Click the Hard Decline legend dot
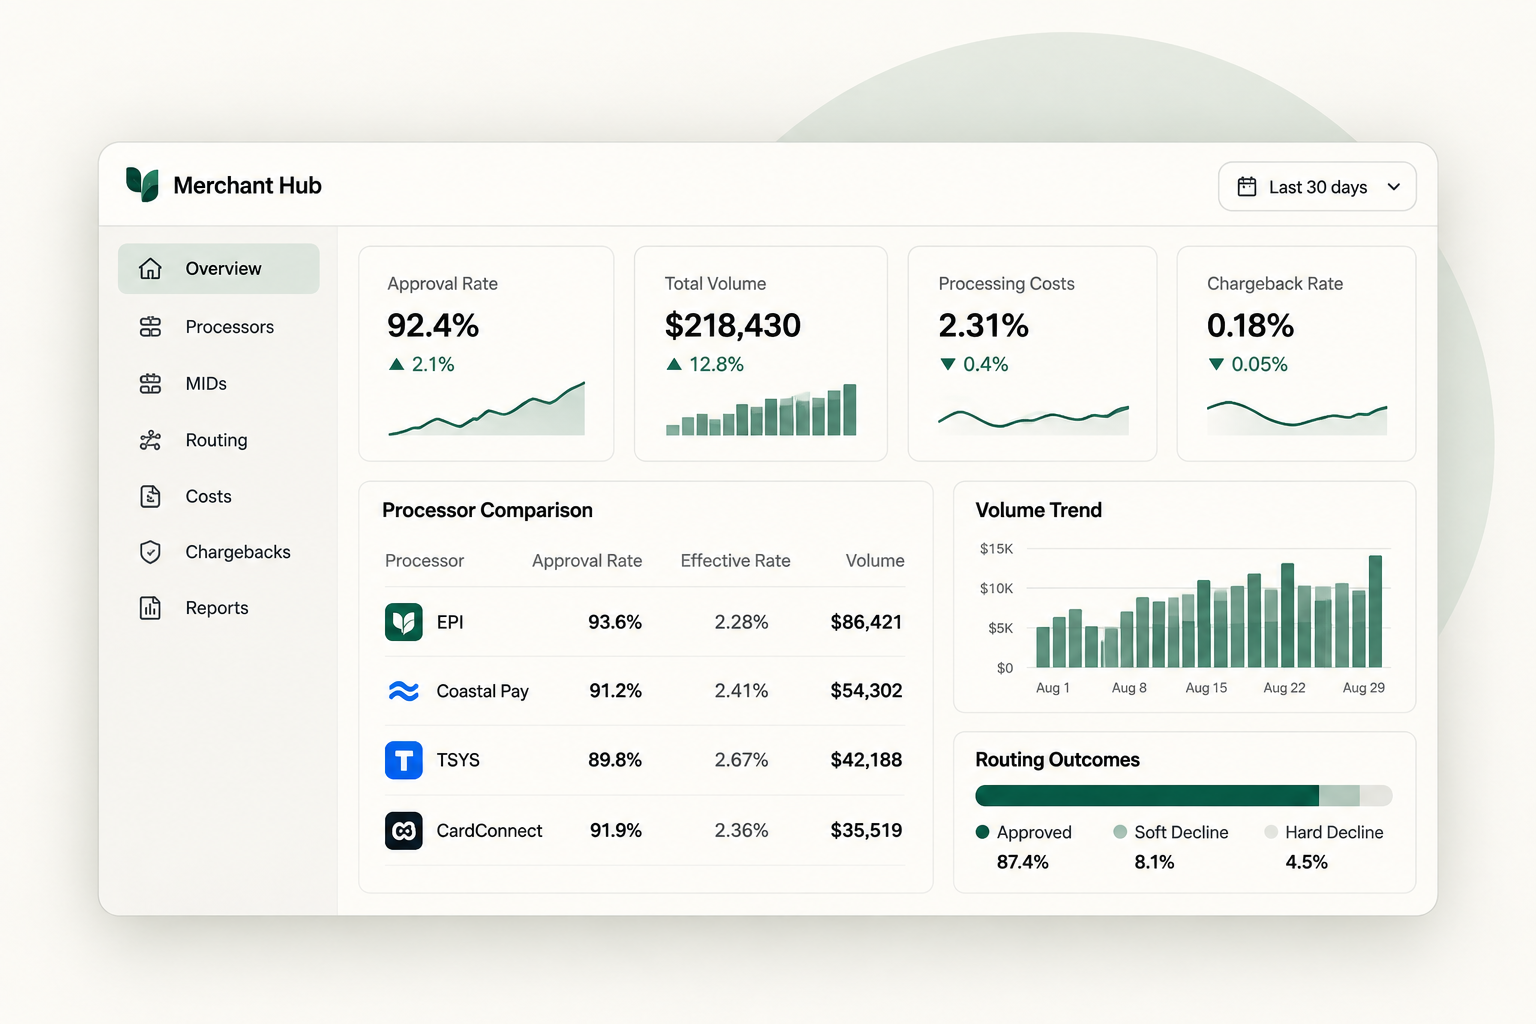Viewport: 1536px width, 1024px height. (x=1271, y=832)
